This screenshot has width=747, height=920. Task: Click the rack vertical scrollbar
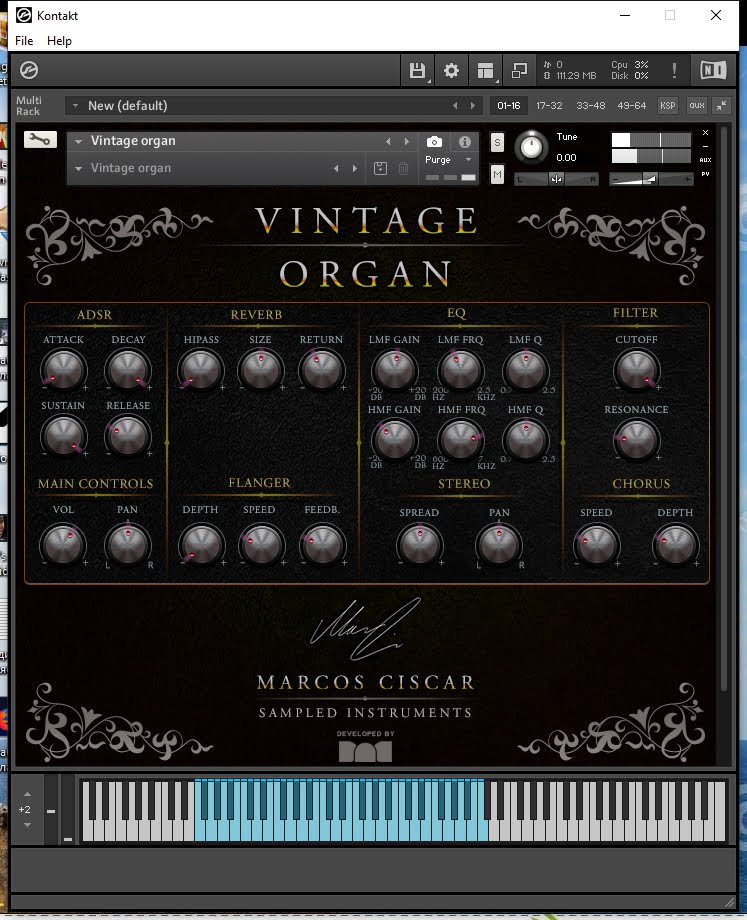(x=724, y=411)
